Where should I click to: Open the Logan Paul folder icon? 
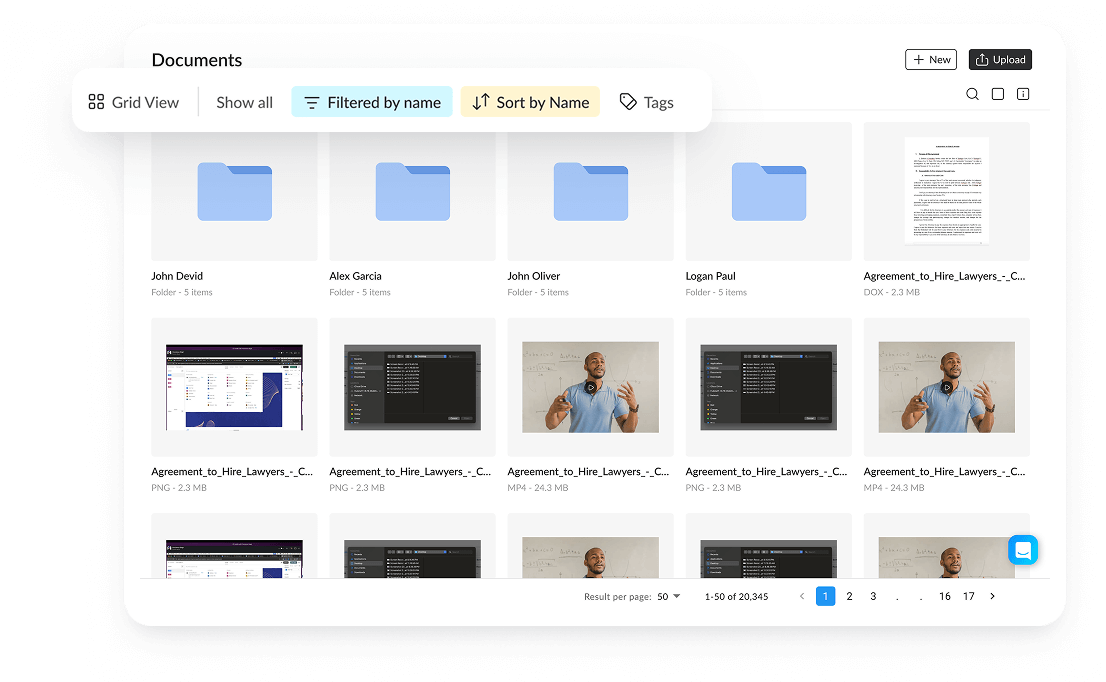768,192
